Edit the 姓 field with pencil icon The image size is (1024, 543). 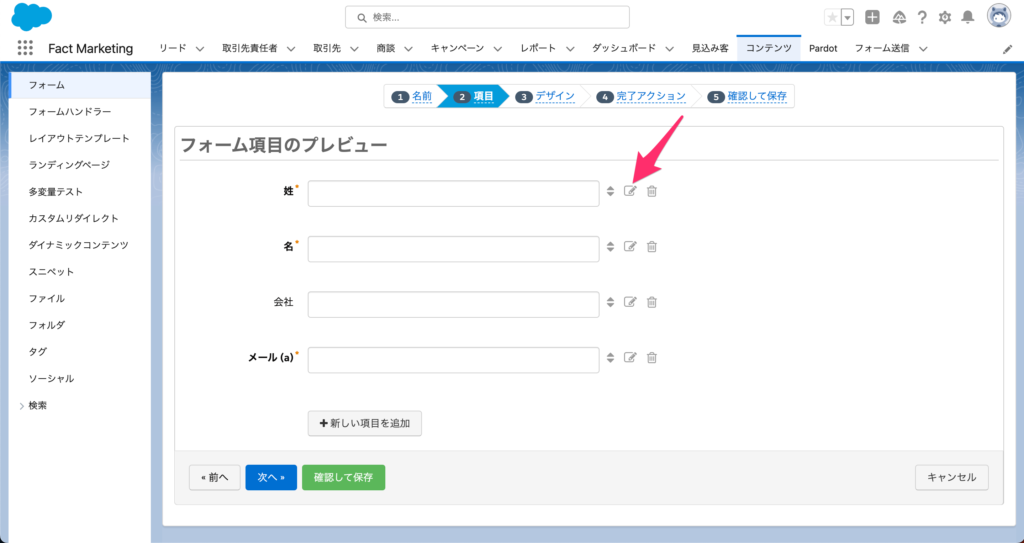coord(630,191)
